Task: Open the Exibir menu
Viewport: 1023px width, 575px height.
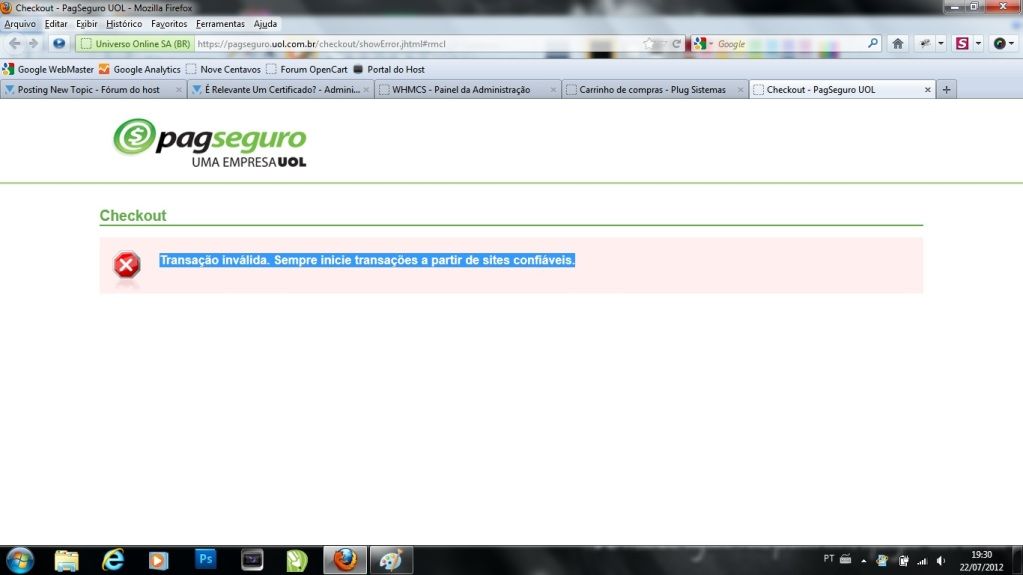Action: 87,23
